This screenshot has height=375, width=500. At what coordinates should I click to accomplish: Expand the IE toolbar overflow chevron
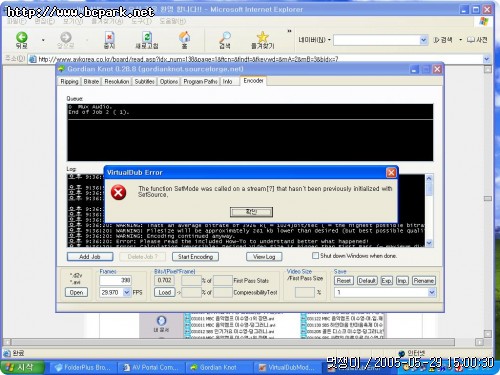(x=289, y=31)
